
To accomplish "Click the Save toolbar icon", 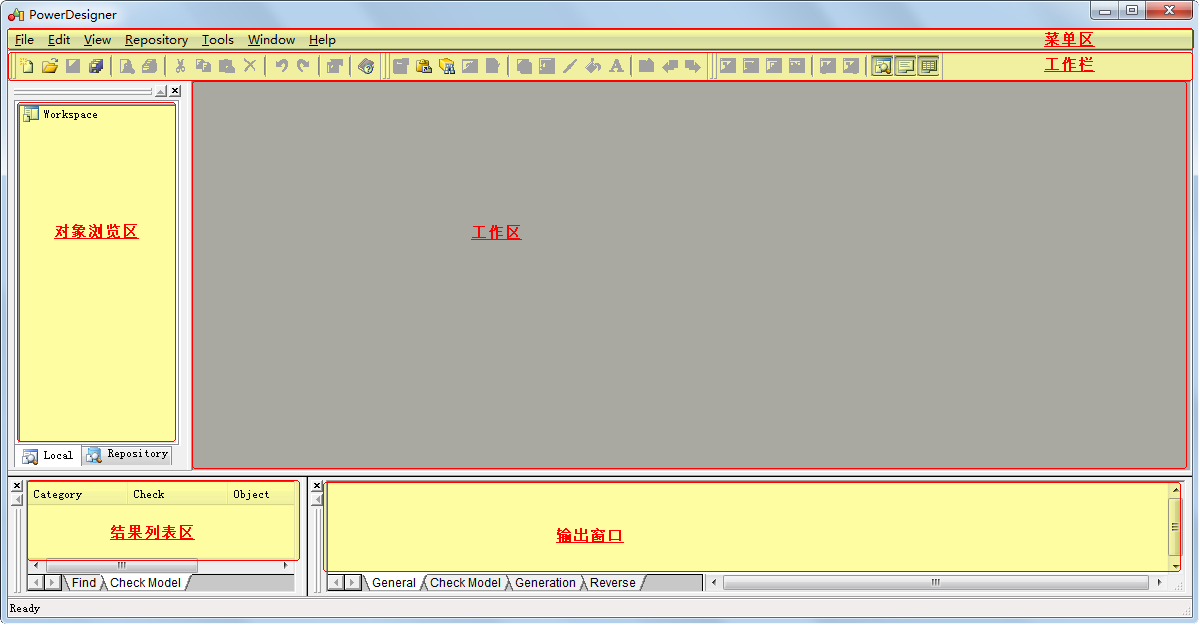I will 73,66.
